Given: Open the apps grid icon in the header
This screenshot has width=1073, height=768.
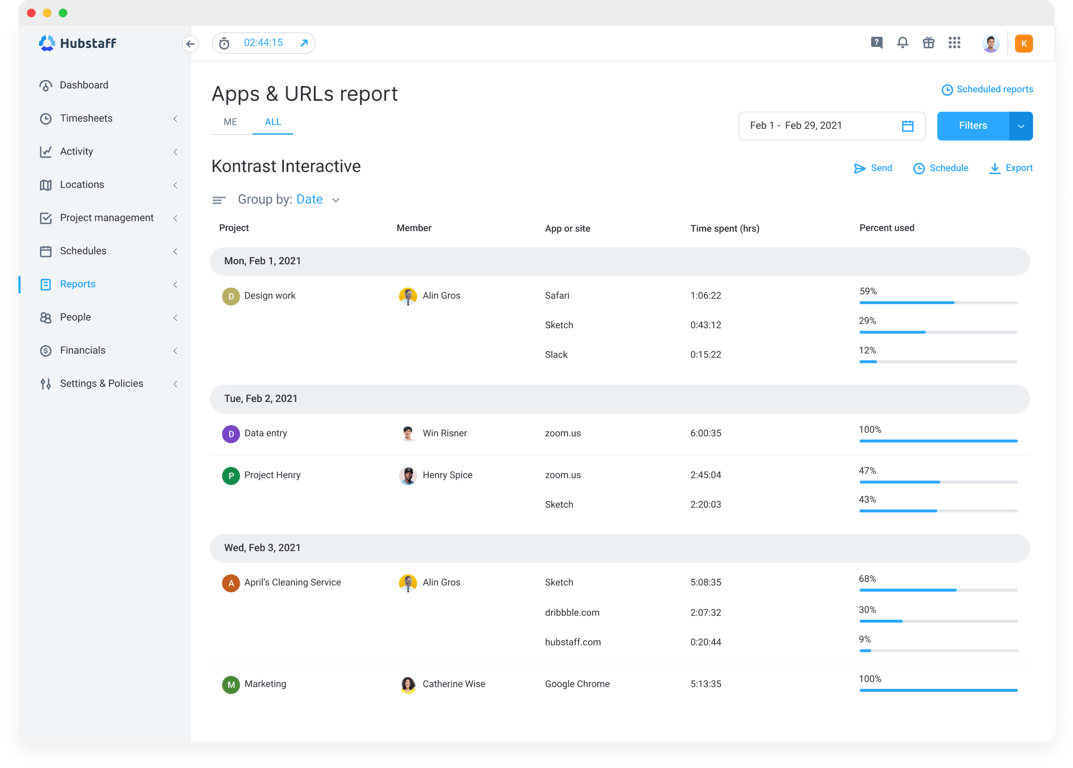Looking at the screenshot, I should 954,43.
